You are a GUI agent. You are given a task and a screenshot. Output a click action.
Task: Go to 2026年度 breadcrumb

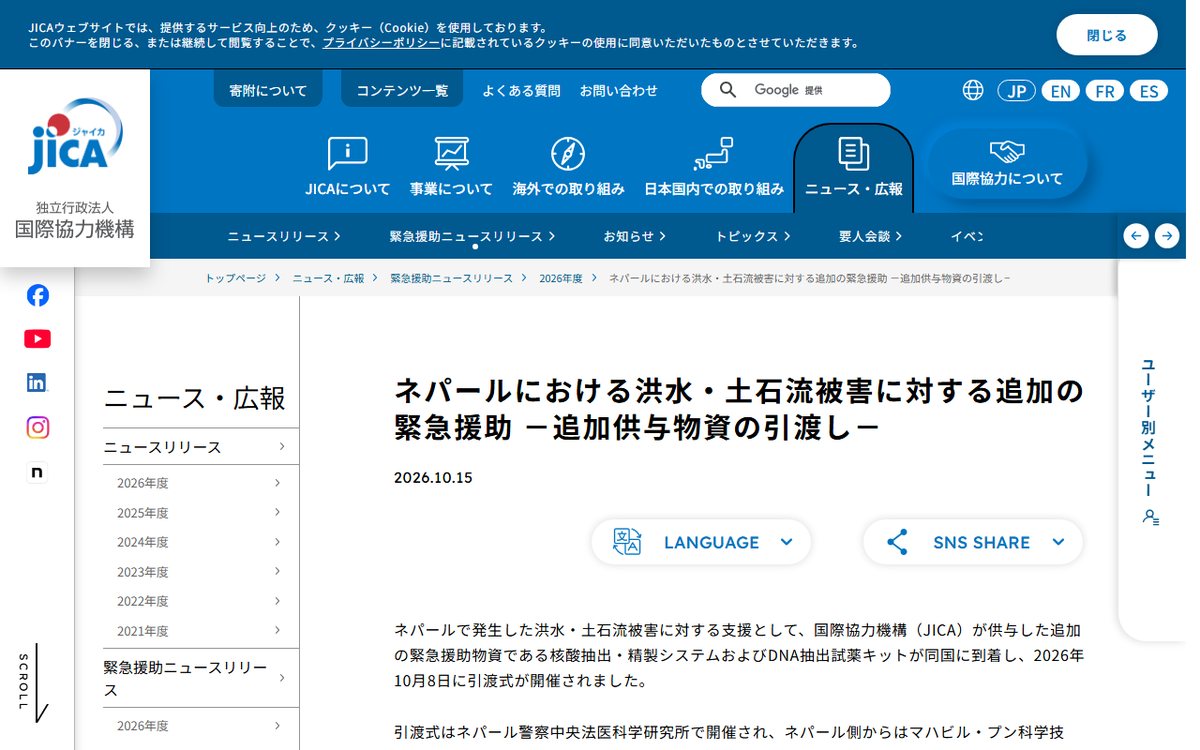561,278
